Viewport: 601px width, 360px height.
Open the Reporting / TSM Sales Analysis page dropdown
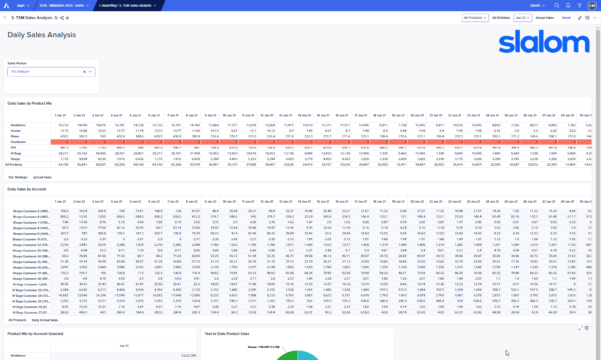pos(127,5)
